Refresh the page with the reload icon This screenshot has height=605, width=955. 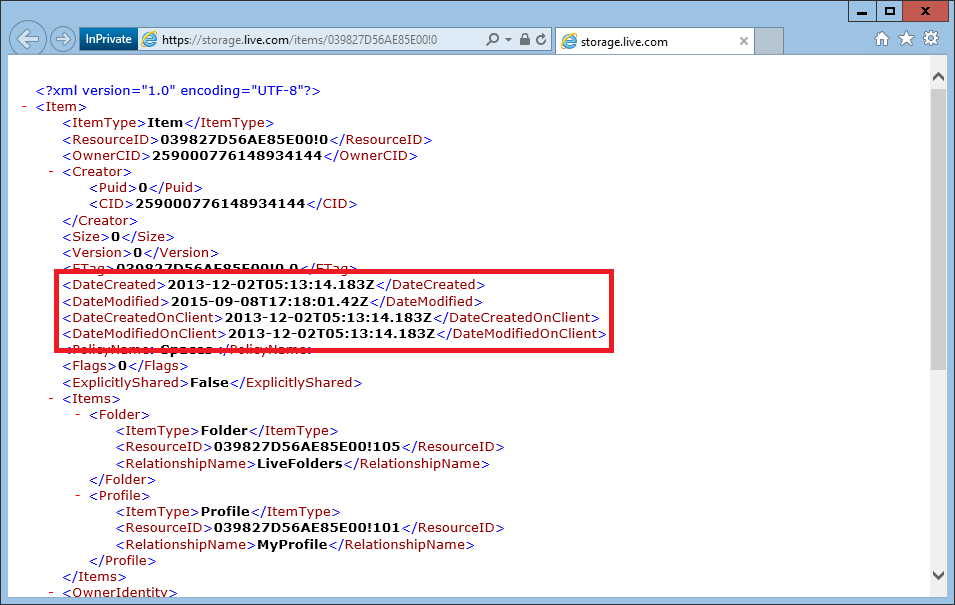[x=541, y=40]
